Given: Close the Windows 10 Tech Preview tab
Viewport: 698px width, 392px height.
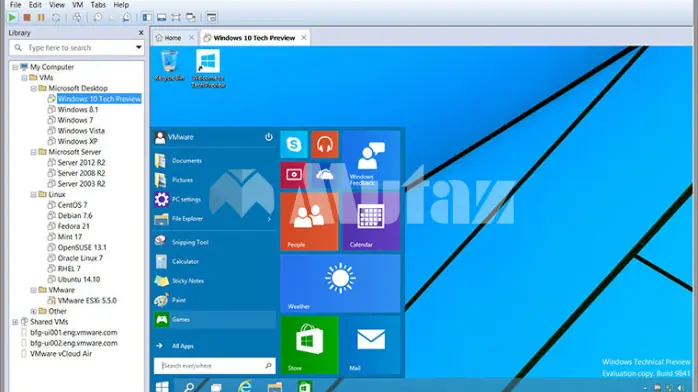Looking at the screenshot, I should point(304,38).
